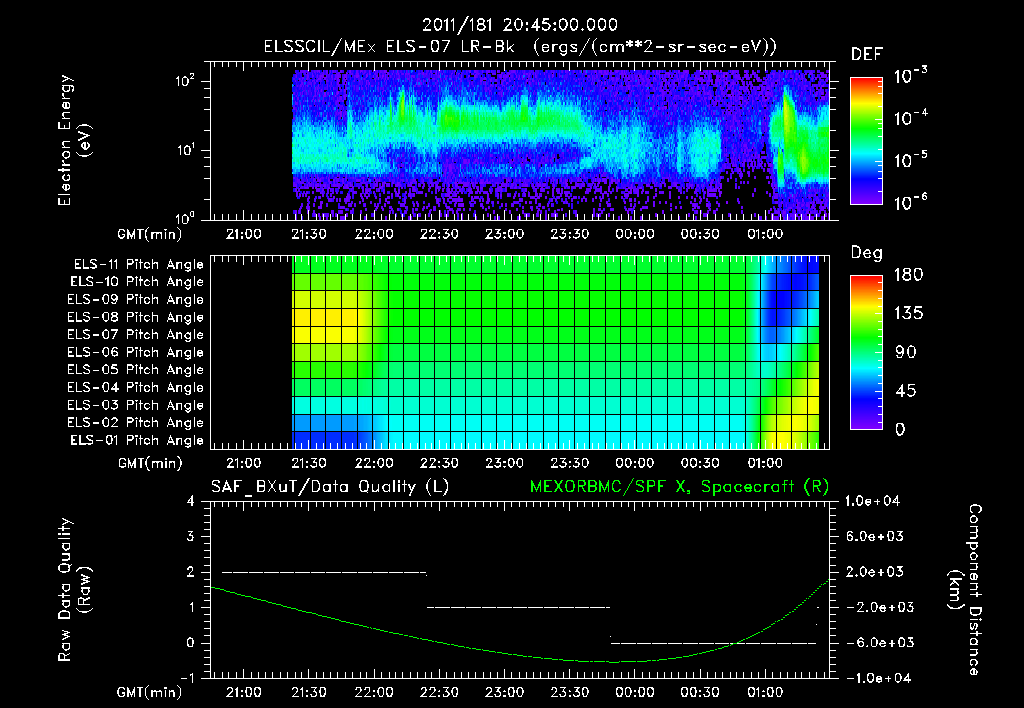Image resolution: width=1024 pixels, height=708 pixels.
Task: Click the 10^-4 tick on DEF color bar
Action: click(x=910, y=118)
